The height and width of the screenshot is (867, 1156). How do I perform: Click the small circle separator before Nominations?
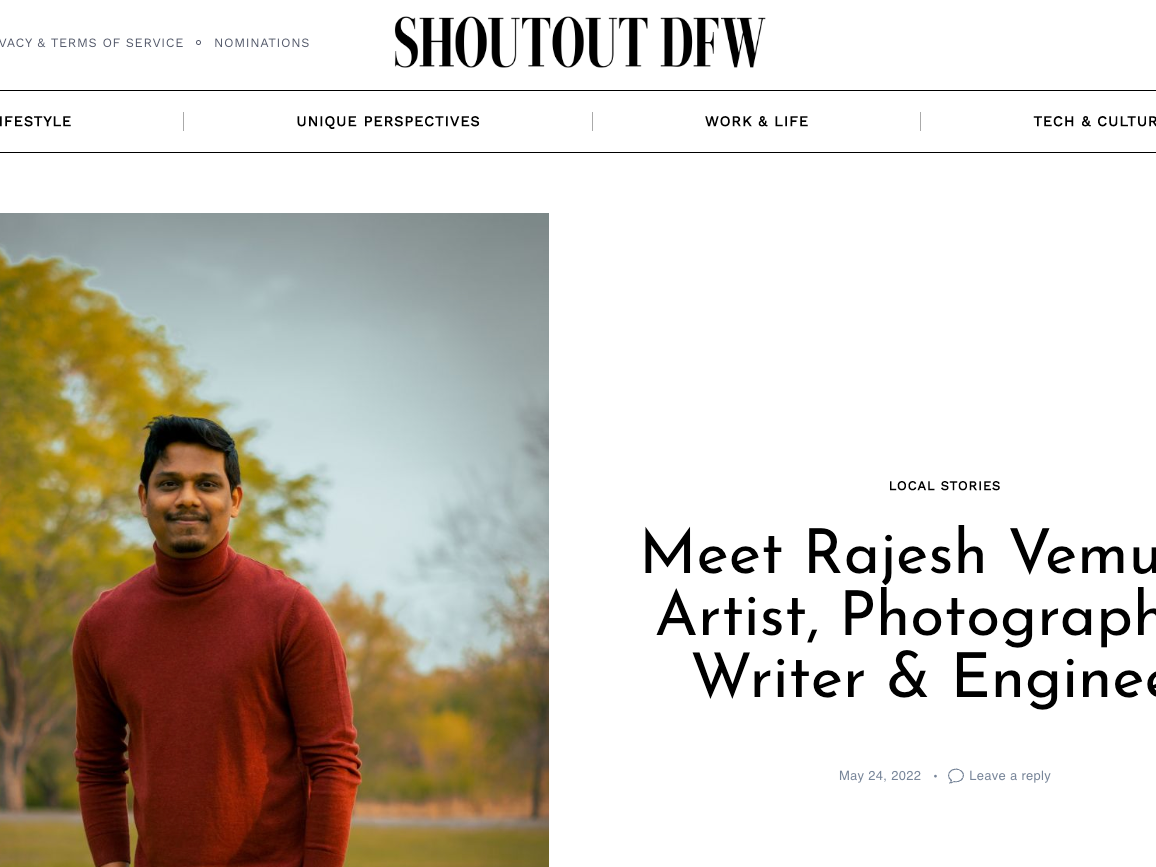tap(198, 43)
